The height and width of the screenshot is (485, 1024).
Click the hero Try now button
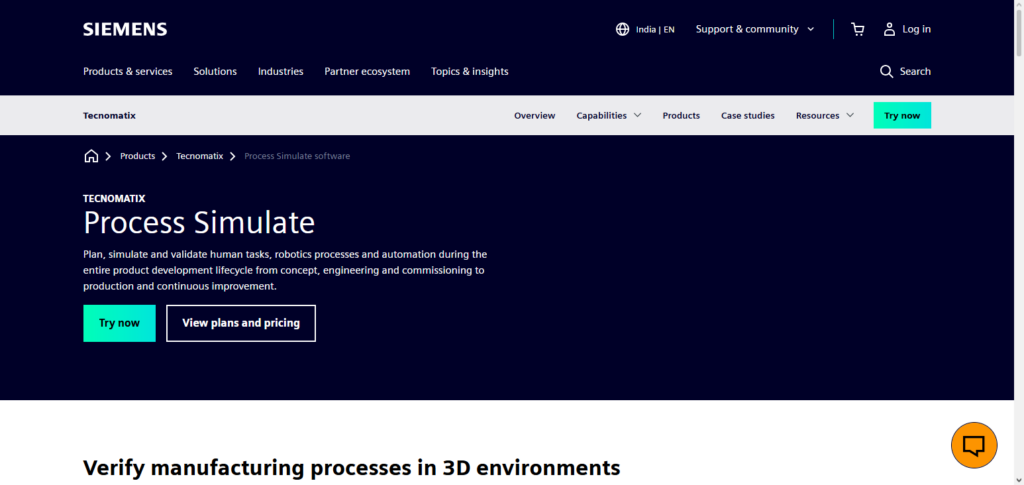pos(119,323)
